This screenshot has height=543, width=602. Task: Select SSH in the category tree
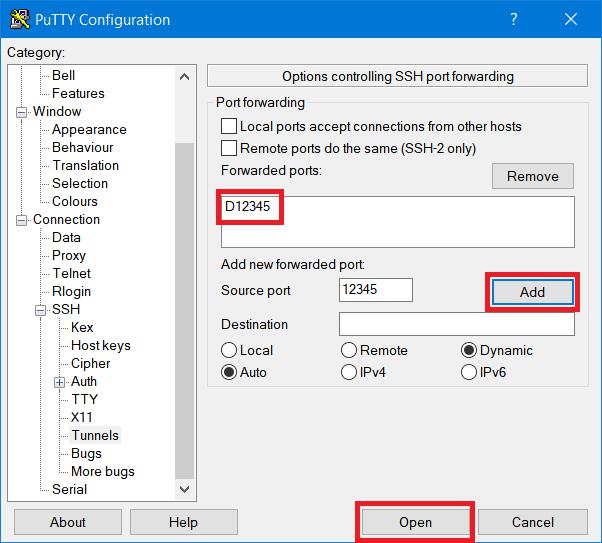66,310
